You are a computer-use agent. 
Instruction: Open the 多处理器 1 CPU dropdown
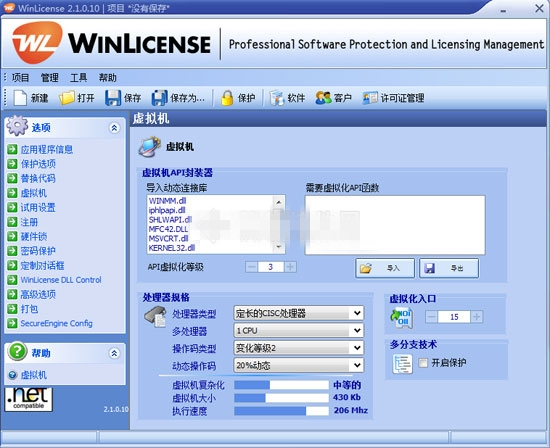tap(299, 330)
